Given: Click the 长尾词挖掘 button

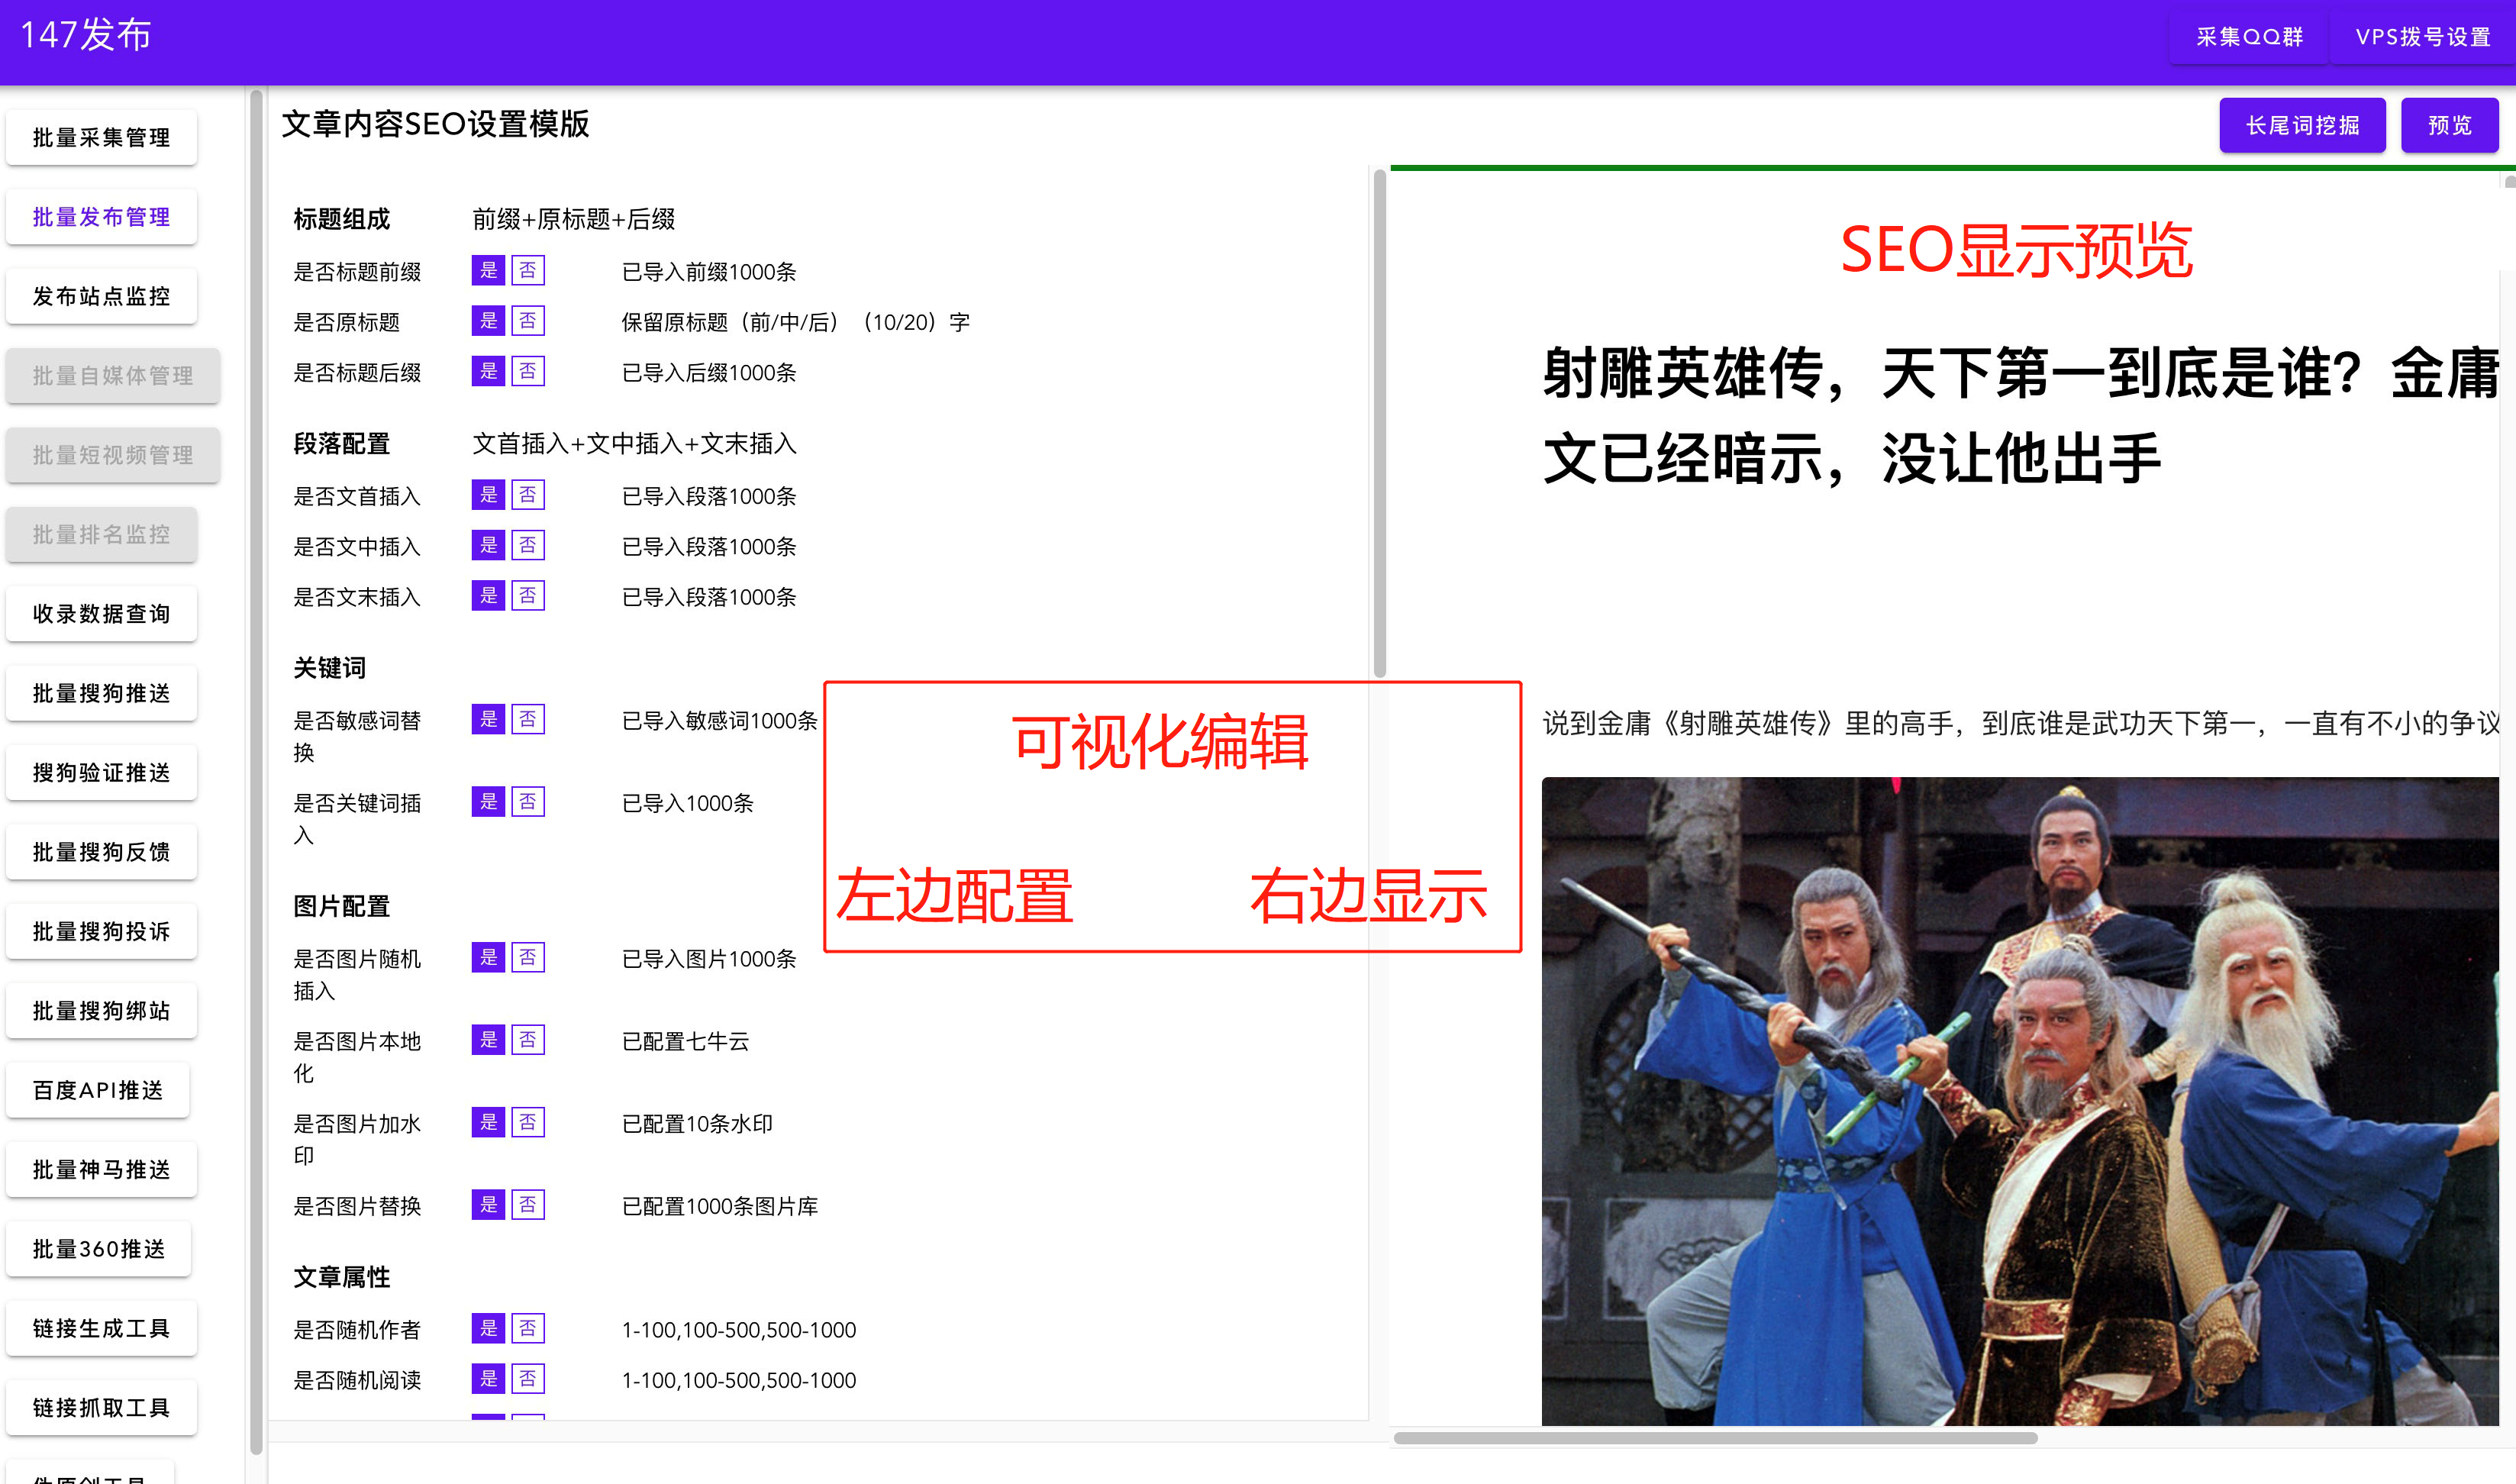Looking at the screenshot, I should pyautogui.click(x=2302, y=124).
